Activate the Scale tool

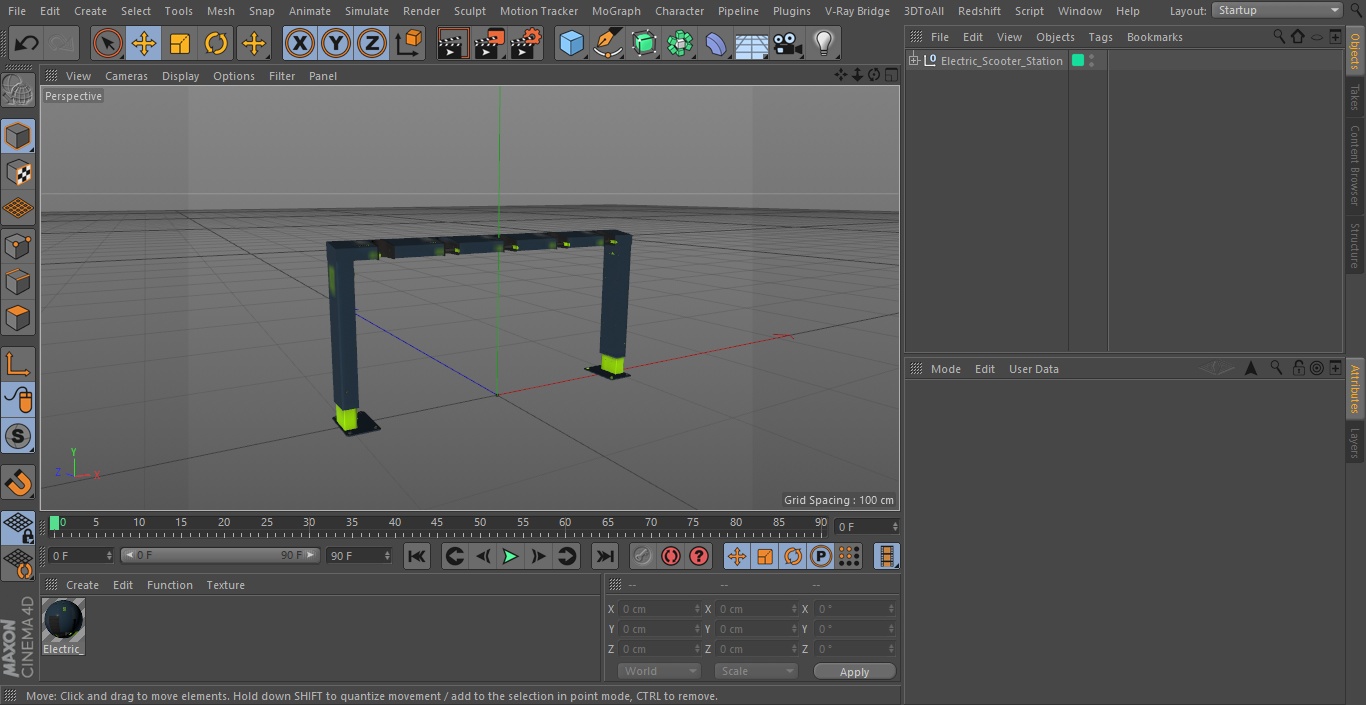pyautogui.click(x=180, y=43)
